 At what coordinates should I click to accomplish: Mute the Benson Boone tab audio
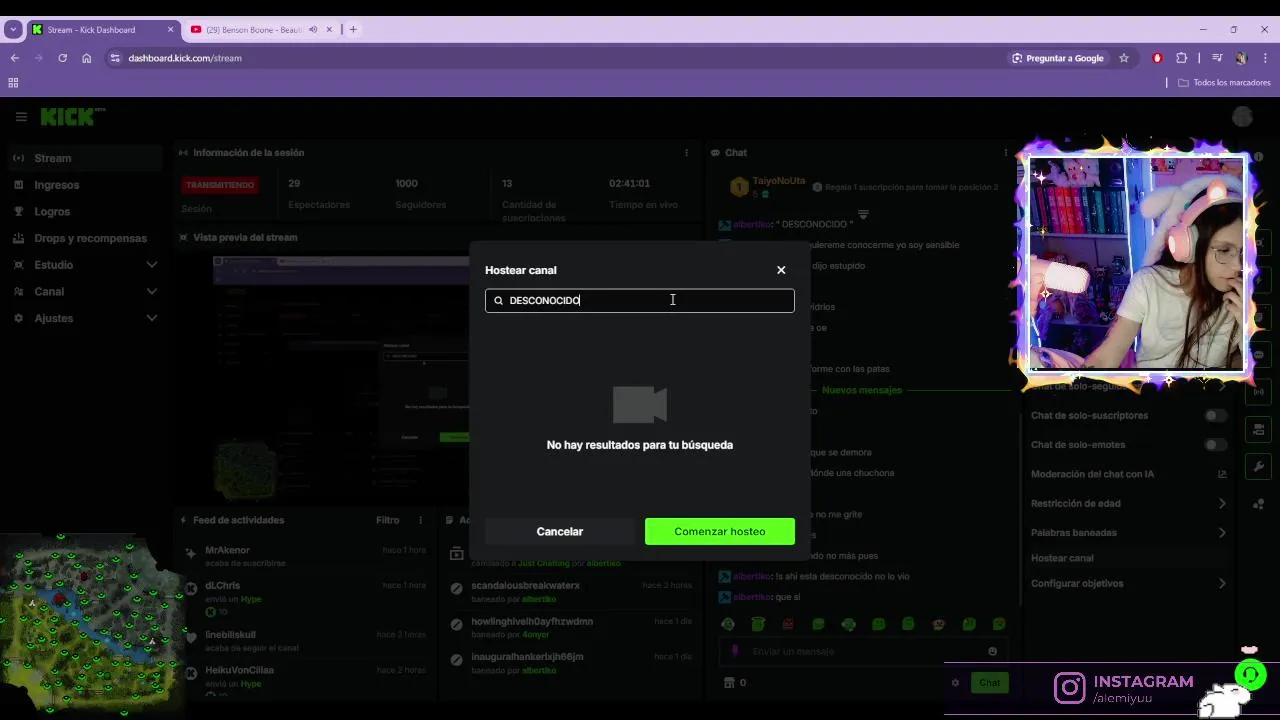pyautogui.click(x=313, y=30)
